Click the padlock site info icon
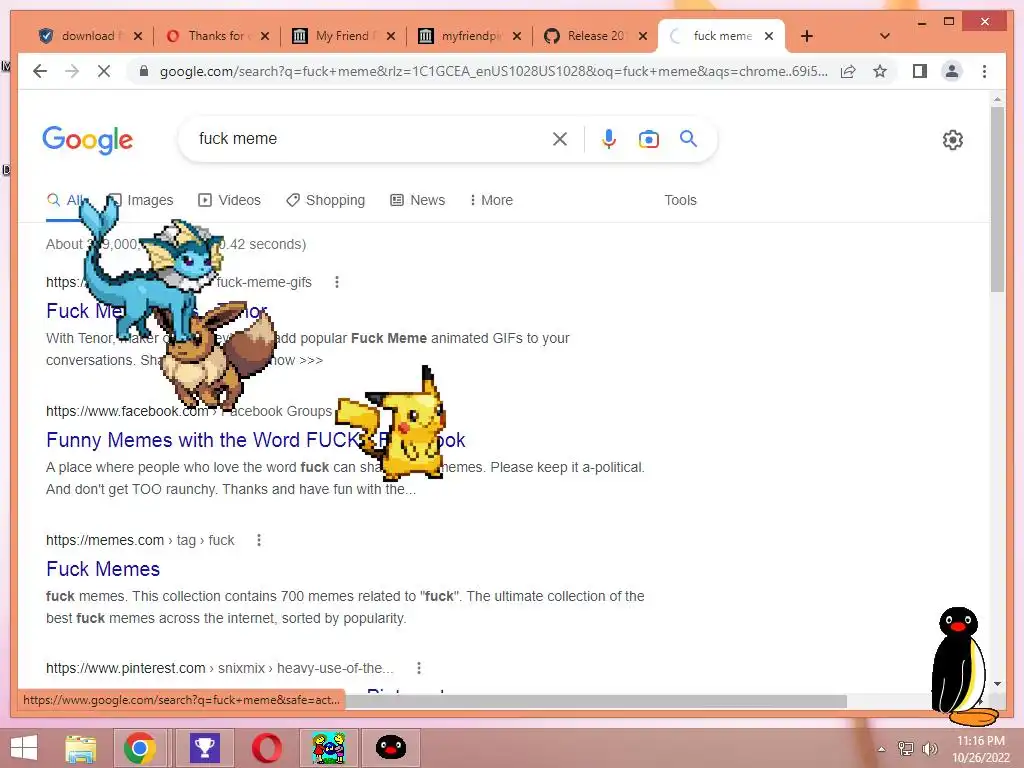 (x=144, y=71)
